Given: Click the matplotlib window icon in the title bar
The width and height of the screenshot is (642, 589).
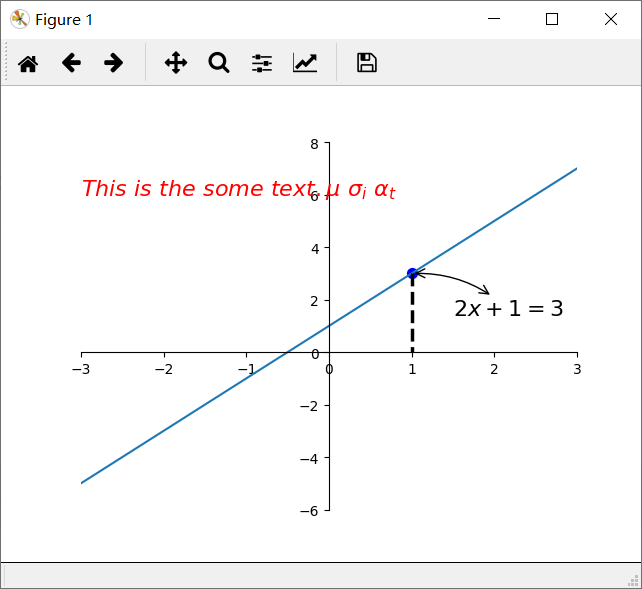Looking at the screenshot, I should pyautogui.click(x=20, y=19).
